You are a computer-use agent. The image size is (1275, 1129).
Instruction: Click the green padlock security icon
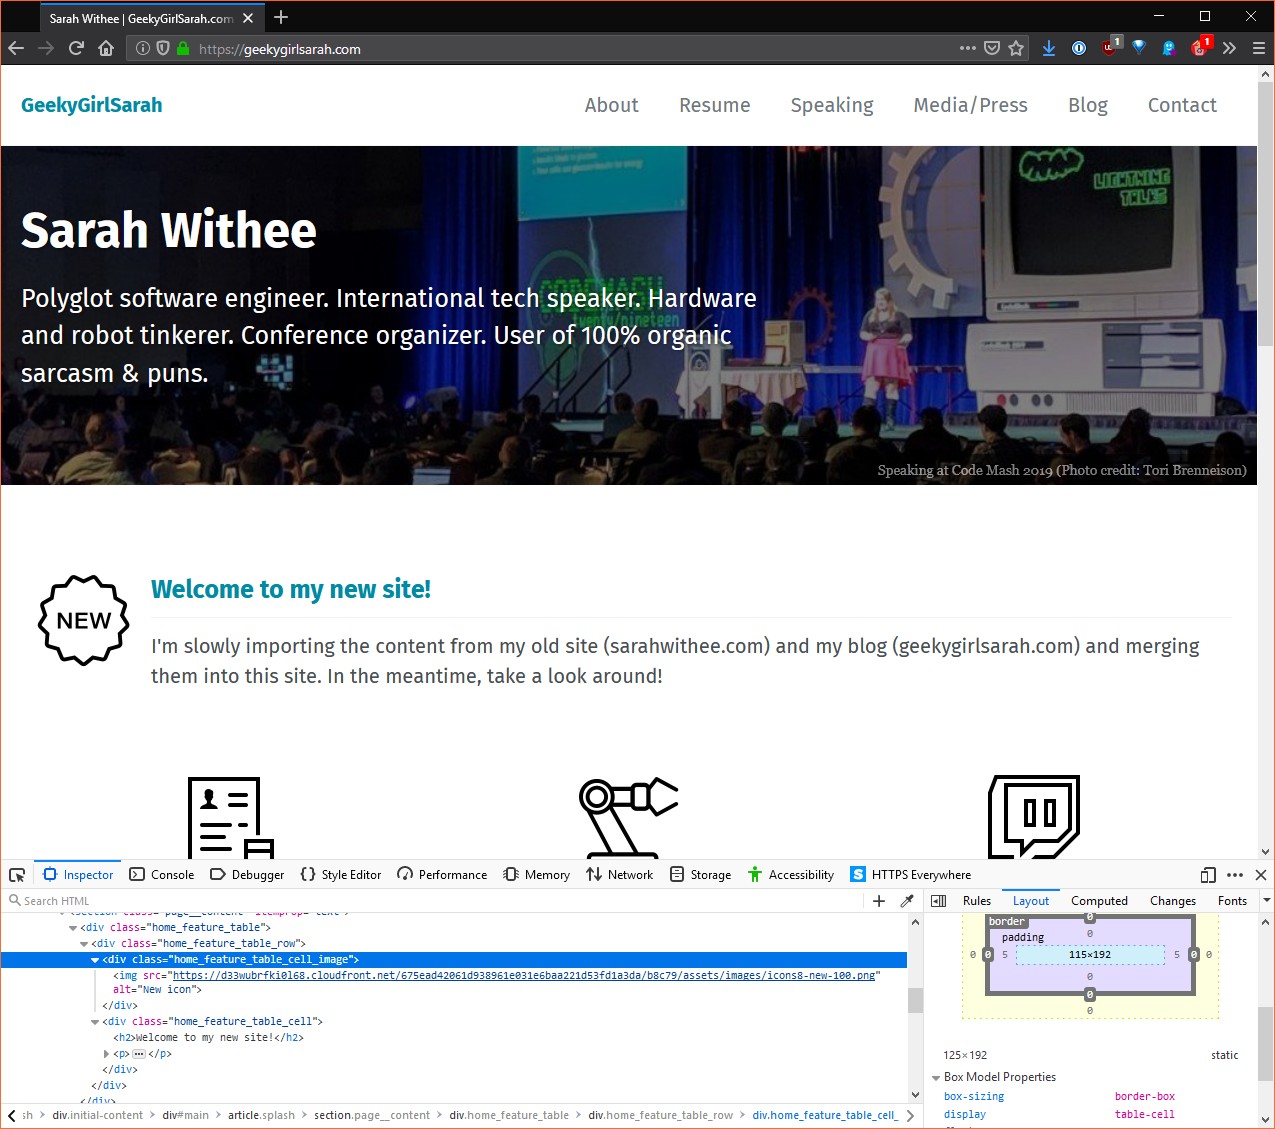(183, 48)
